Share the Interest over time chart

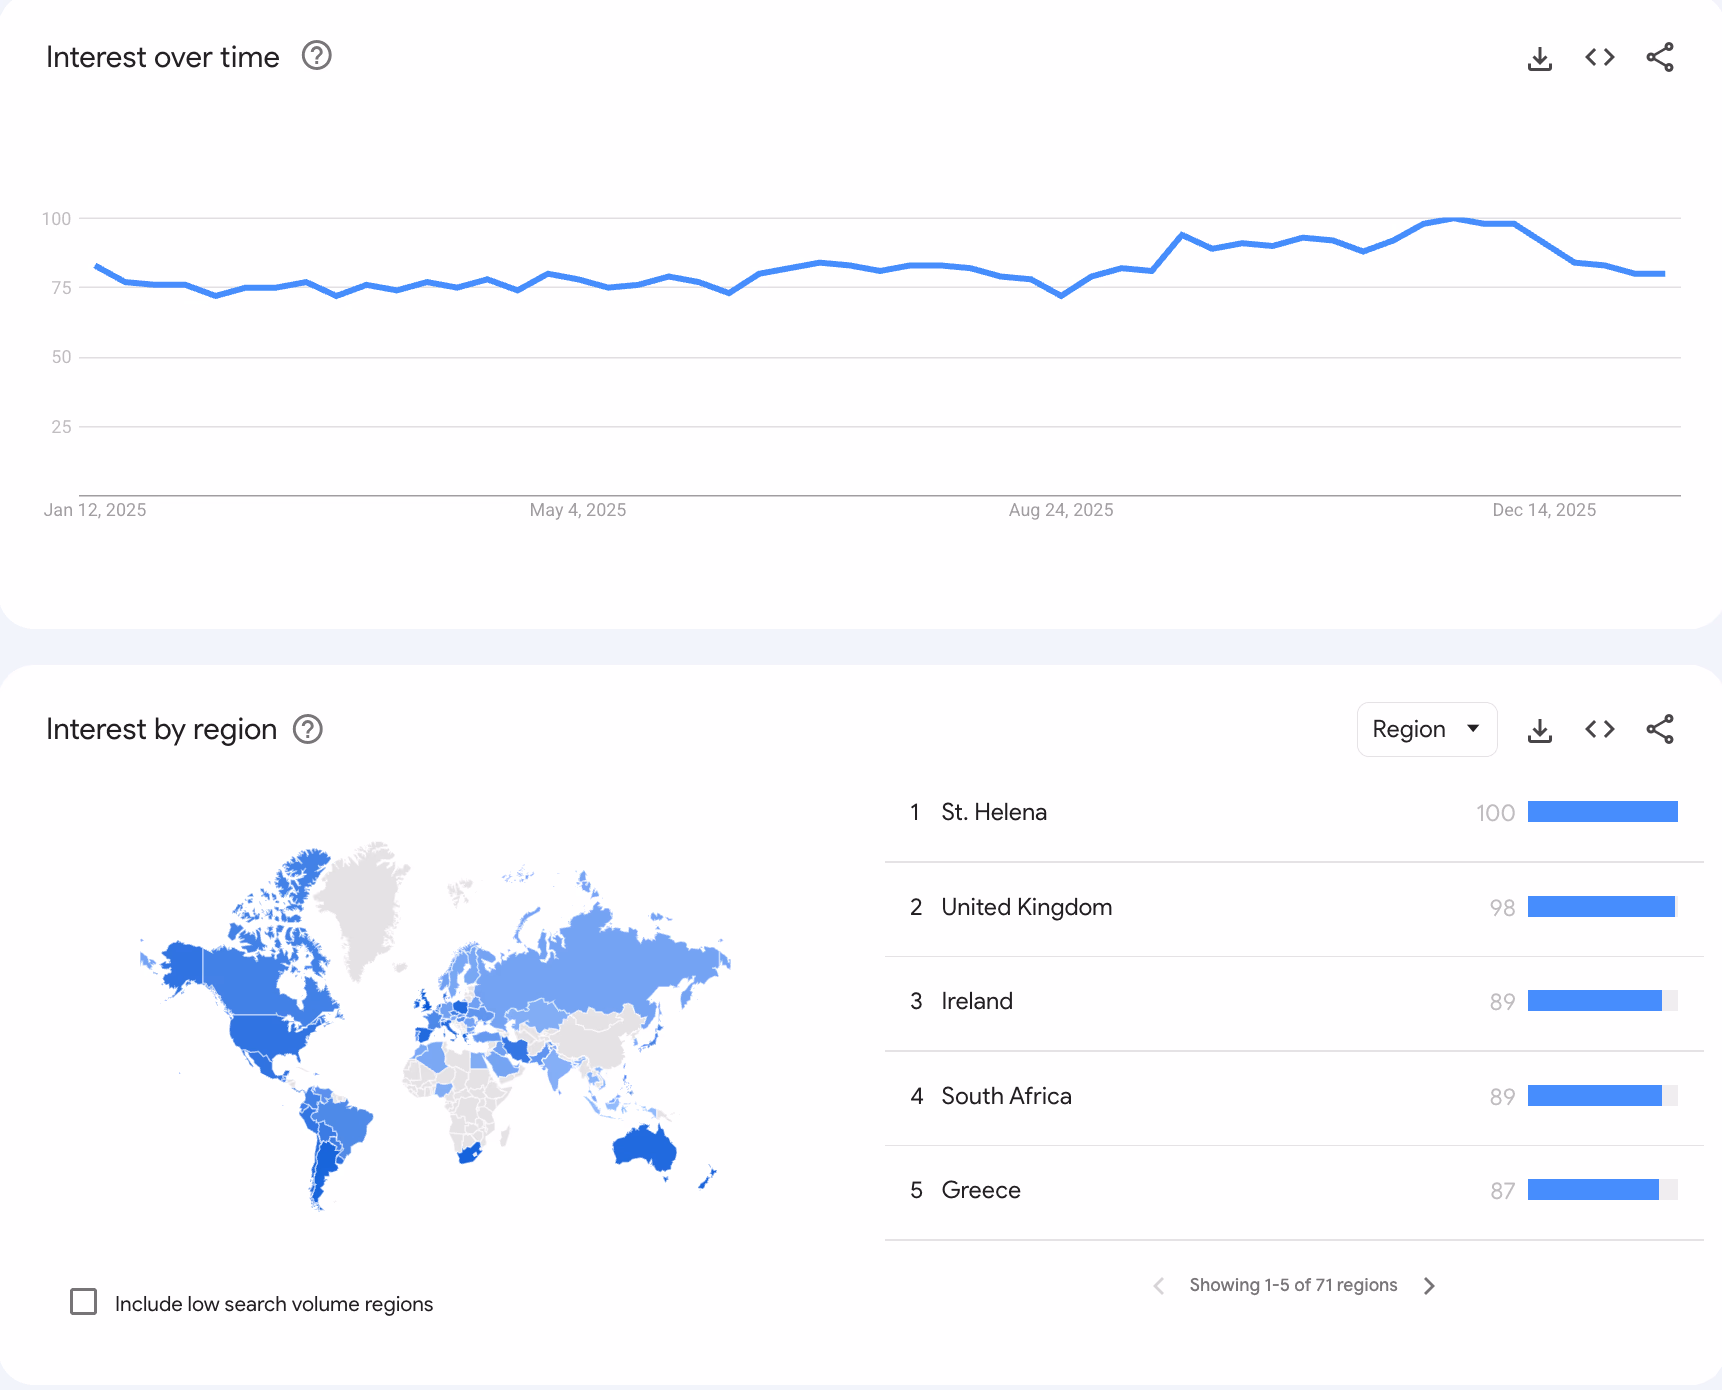(x=1660, y=57)
